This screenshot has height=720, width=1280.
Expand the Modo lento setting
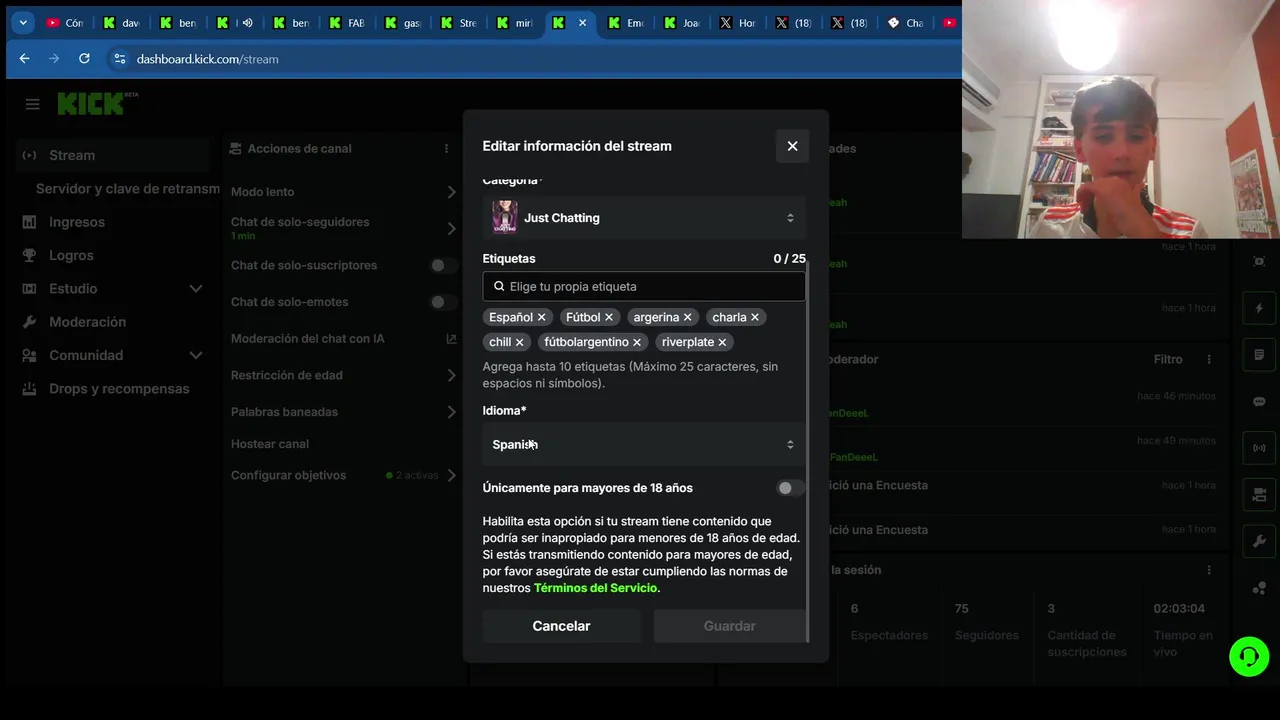coord(451,192)
